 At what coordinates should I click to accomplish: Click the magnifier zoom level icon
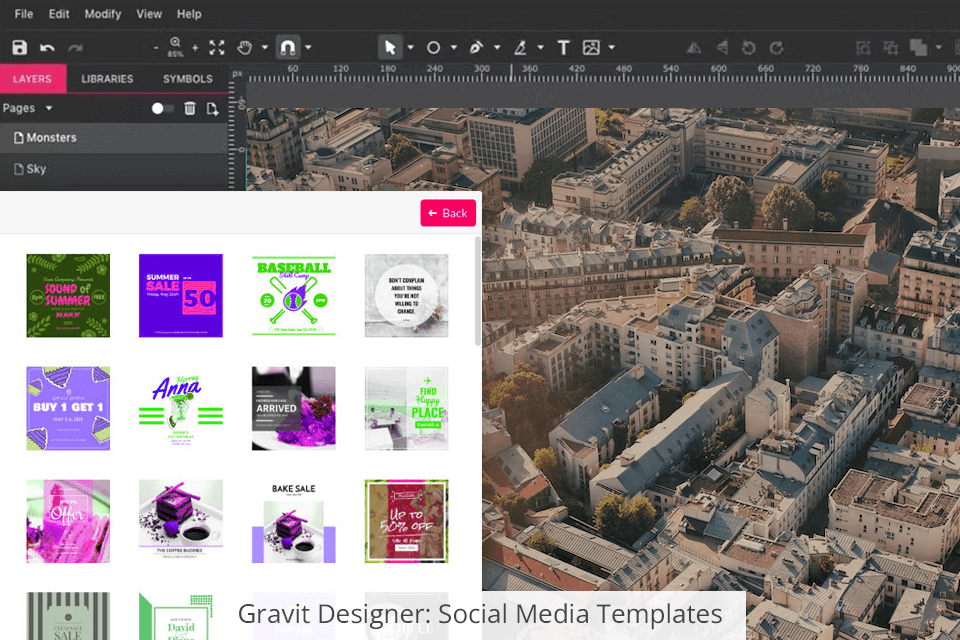(x=175, y=47)
